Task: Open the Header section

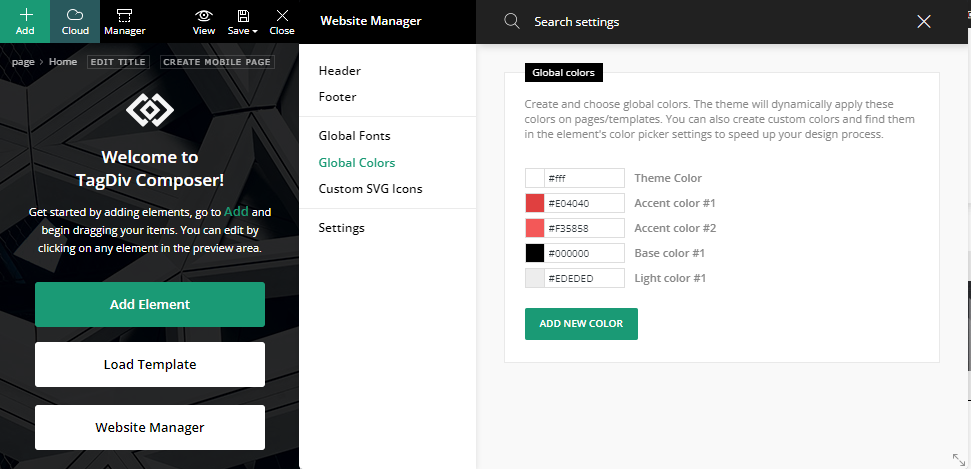Action: pos(340,71)
